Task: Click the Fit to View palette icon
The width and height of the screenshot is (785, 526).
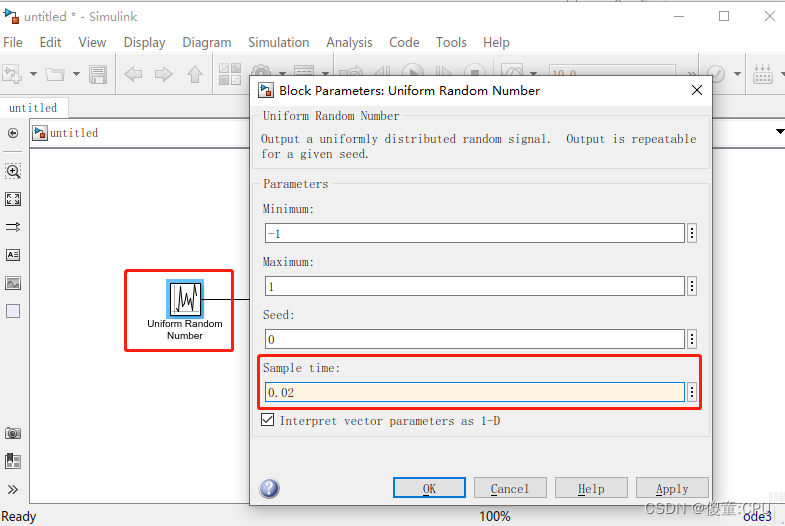Action: pos(13,199)
